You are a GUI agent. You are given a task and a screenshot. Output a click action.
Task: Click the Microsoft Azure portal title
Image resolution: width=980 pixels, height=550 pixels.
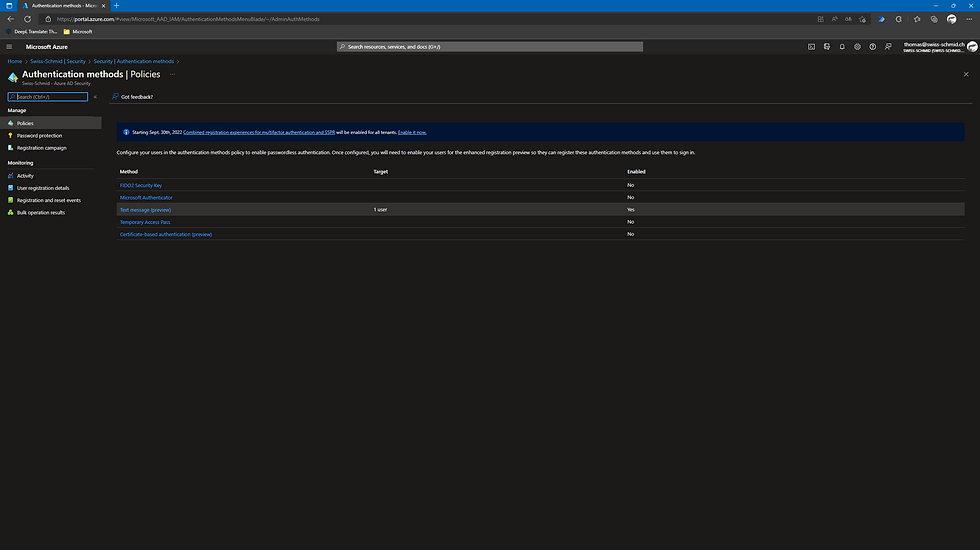click(x=46, y=47)
